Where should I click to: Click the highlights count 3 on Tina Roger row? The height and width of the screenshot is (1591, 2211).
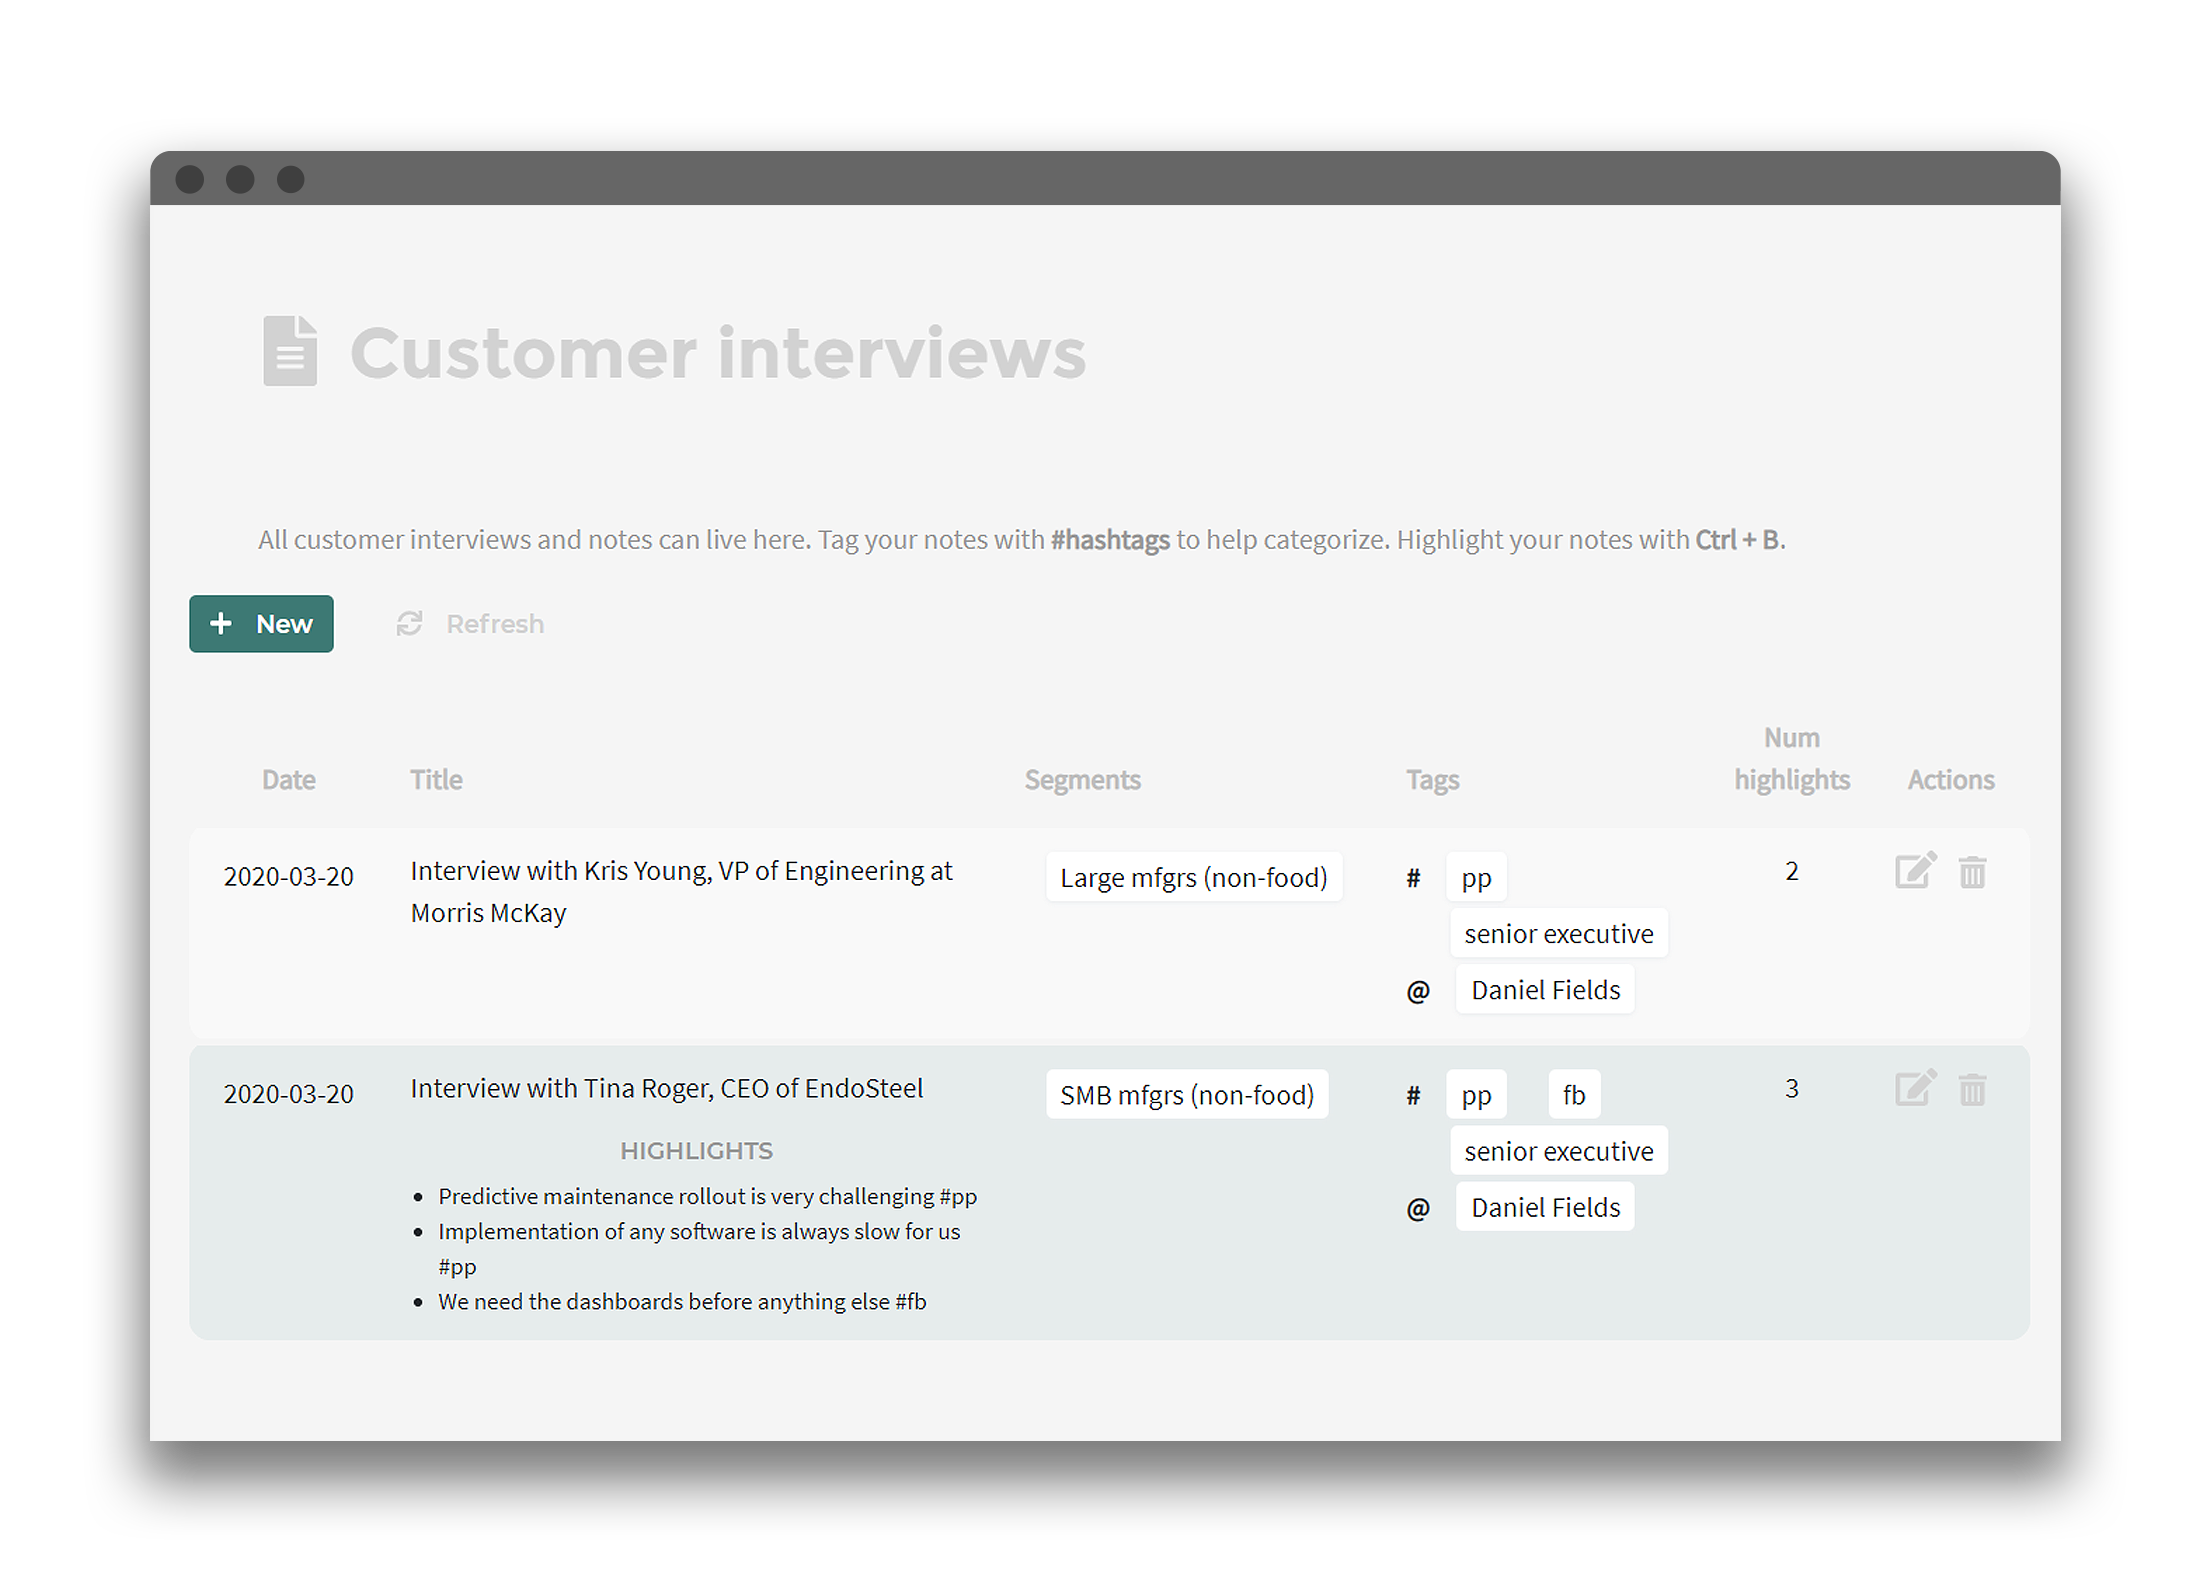click(x=1792, y=1089)
